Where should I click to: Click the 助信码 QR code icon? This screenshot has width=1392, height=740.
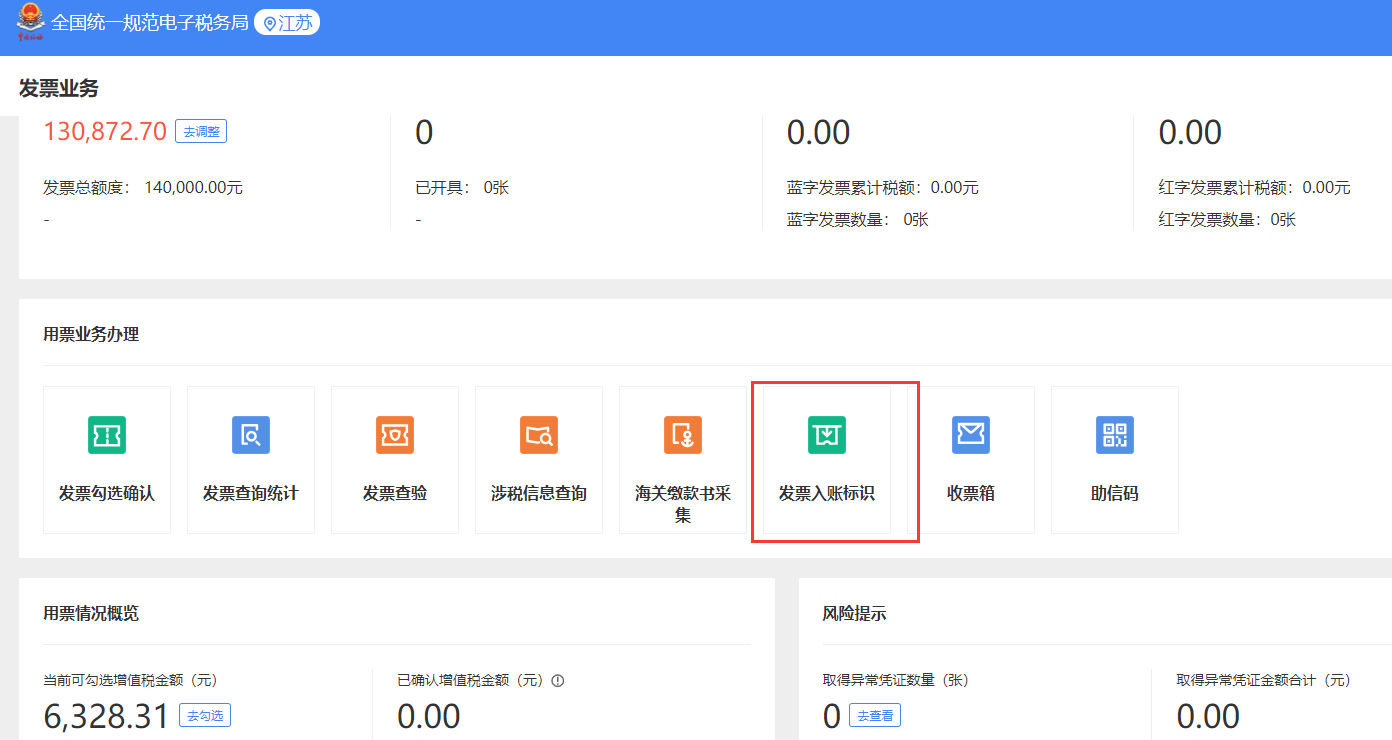click(1114, 435)
